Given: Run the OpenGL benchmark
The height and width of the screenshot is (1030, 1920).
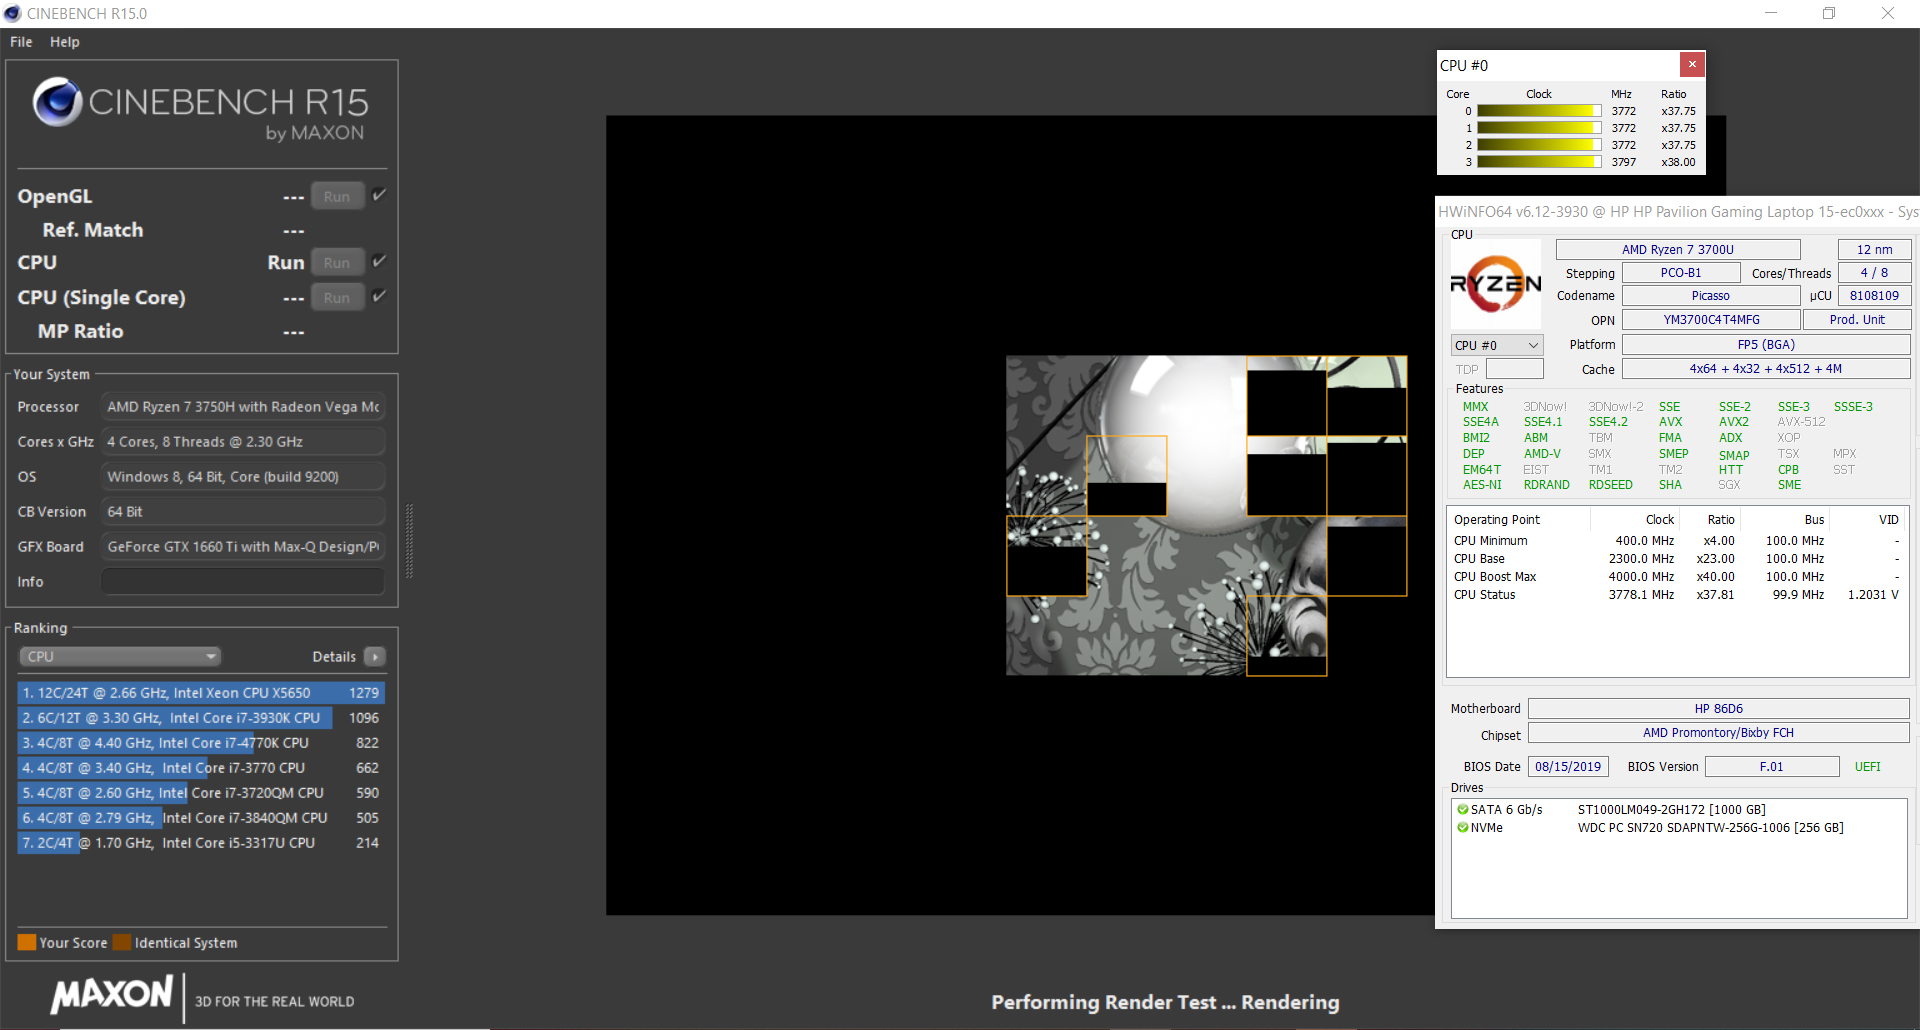Looking at the screenshot, I should point(337,197).
